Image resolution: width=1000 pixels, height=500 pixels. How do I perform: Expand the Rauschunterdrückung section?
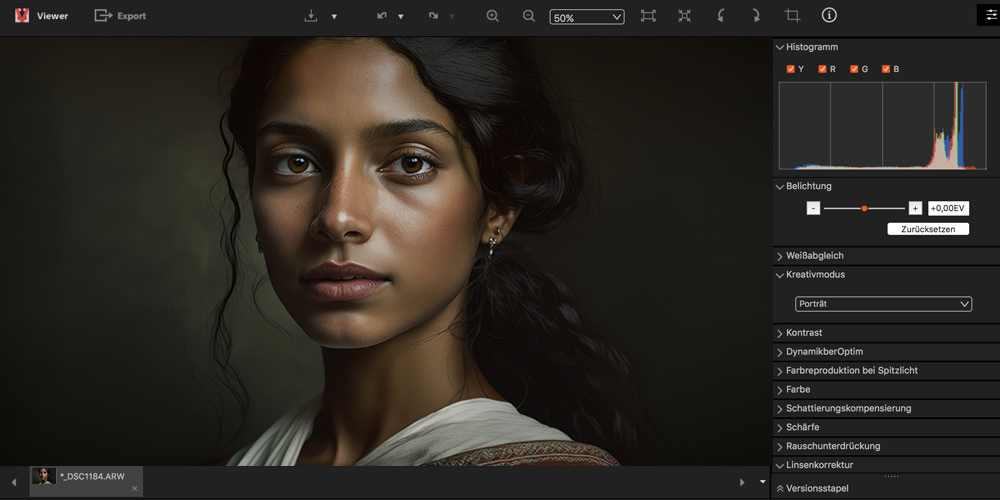(832, 446)
